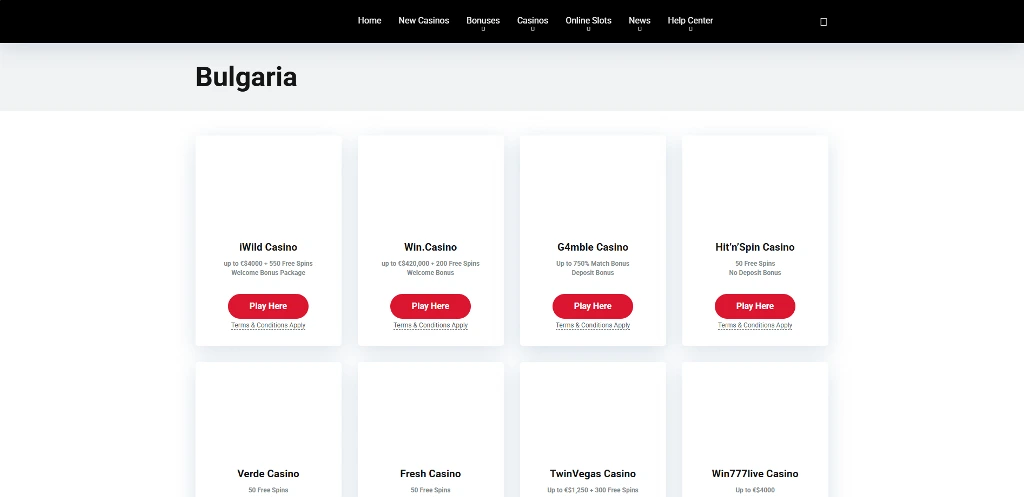Open the Hit'n'Spin Casino title
Viewport: 1024px width, 497px height.
coord(755,248)
